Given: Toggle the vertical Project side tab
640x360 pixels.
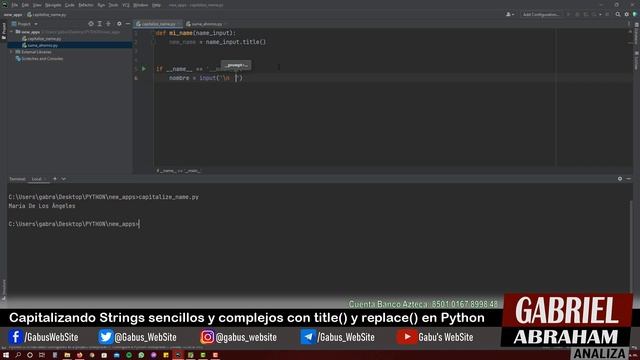Looking at the screenshot, I should point(4,30).
